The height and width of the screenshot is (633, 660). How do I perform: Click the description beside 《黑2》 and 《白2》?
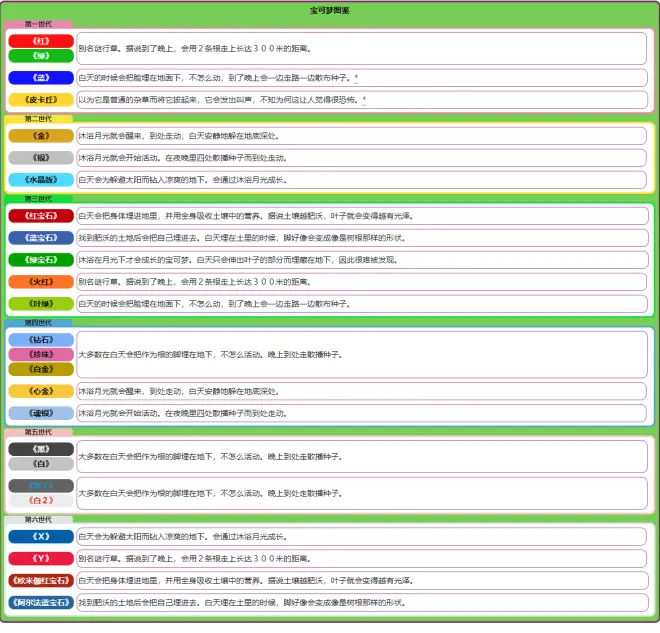tap(210, 493)
